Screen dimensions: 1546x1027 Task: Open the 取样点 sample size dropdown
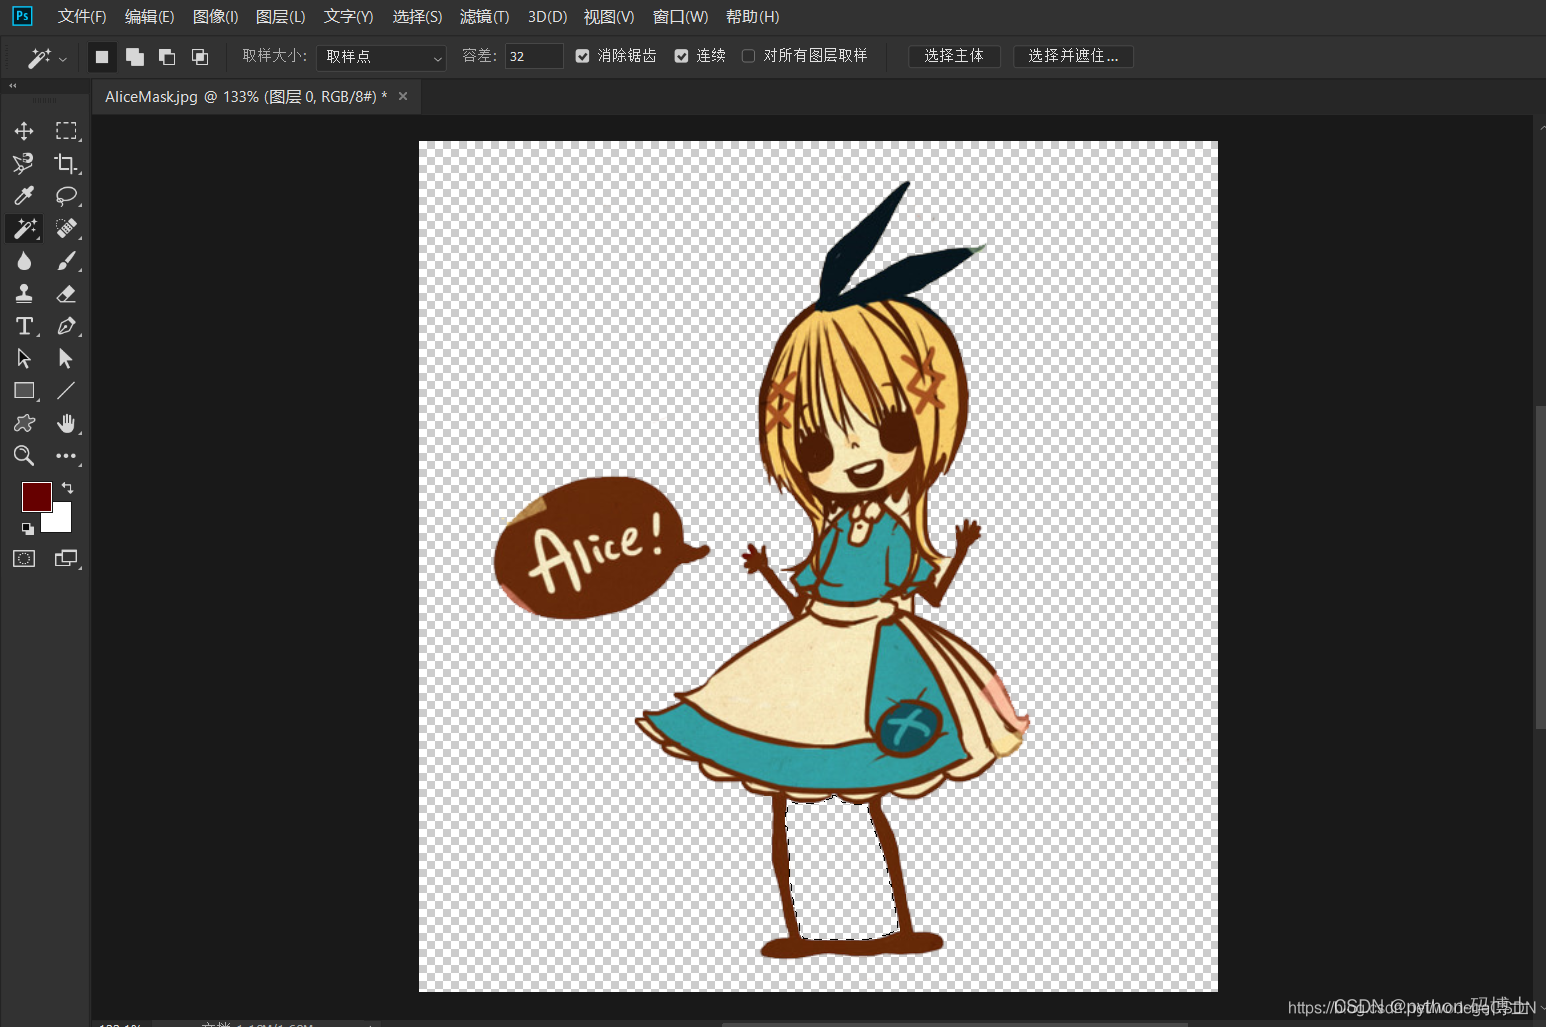pos(381,57)
